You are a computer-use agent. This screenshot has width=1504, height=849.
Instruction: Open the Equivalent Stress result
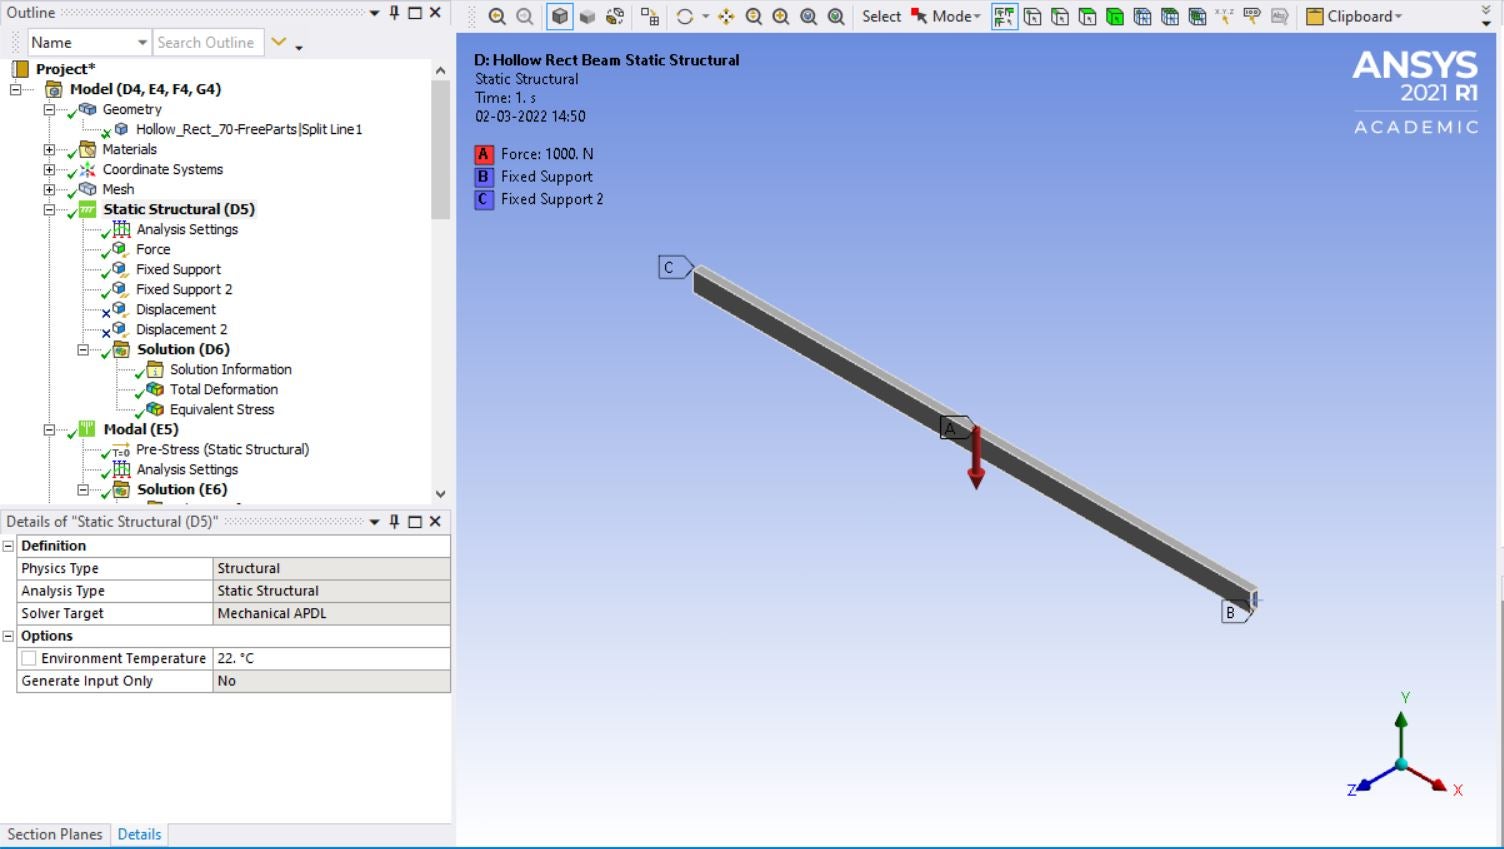[x=222, y=409]
